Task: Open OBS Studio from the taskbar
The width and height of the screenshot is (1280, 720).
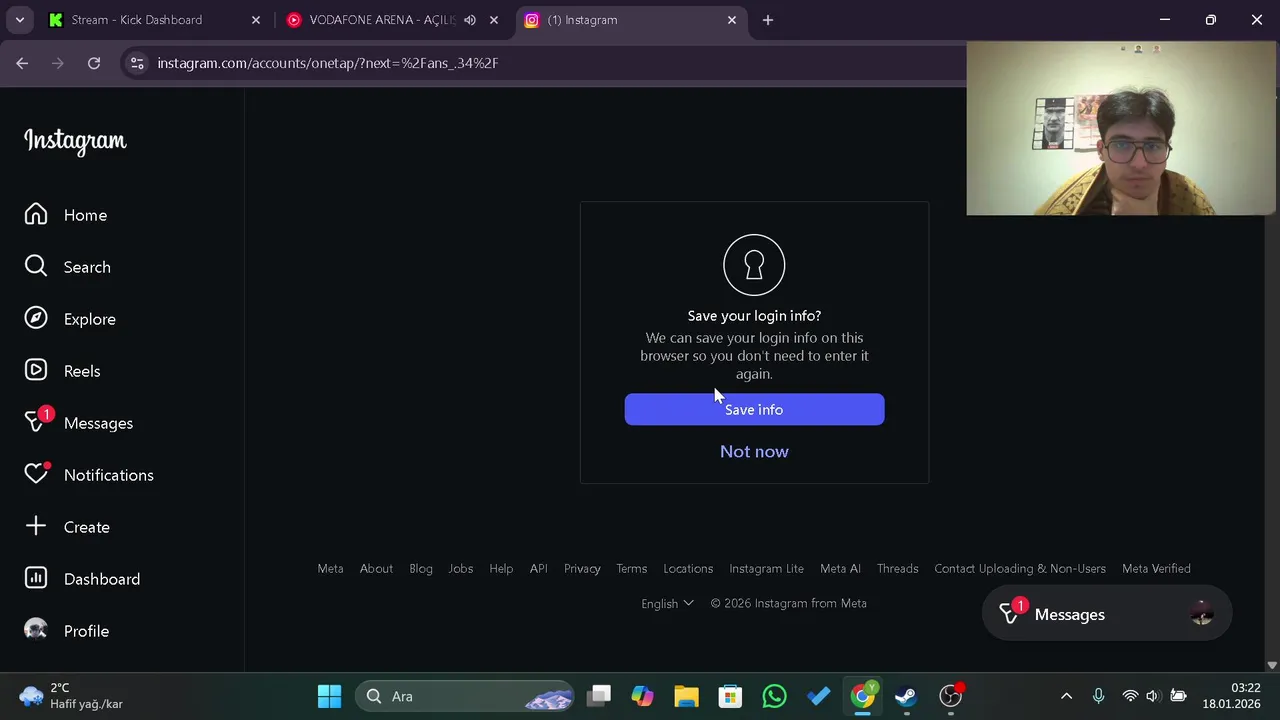Action: (x=950, y=696)
